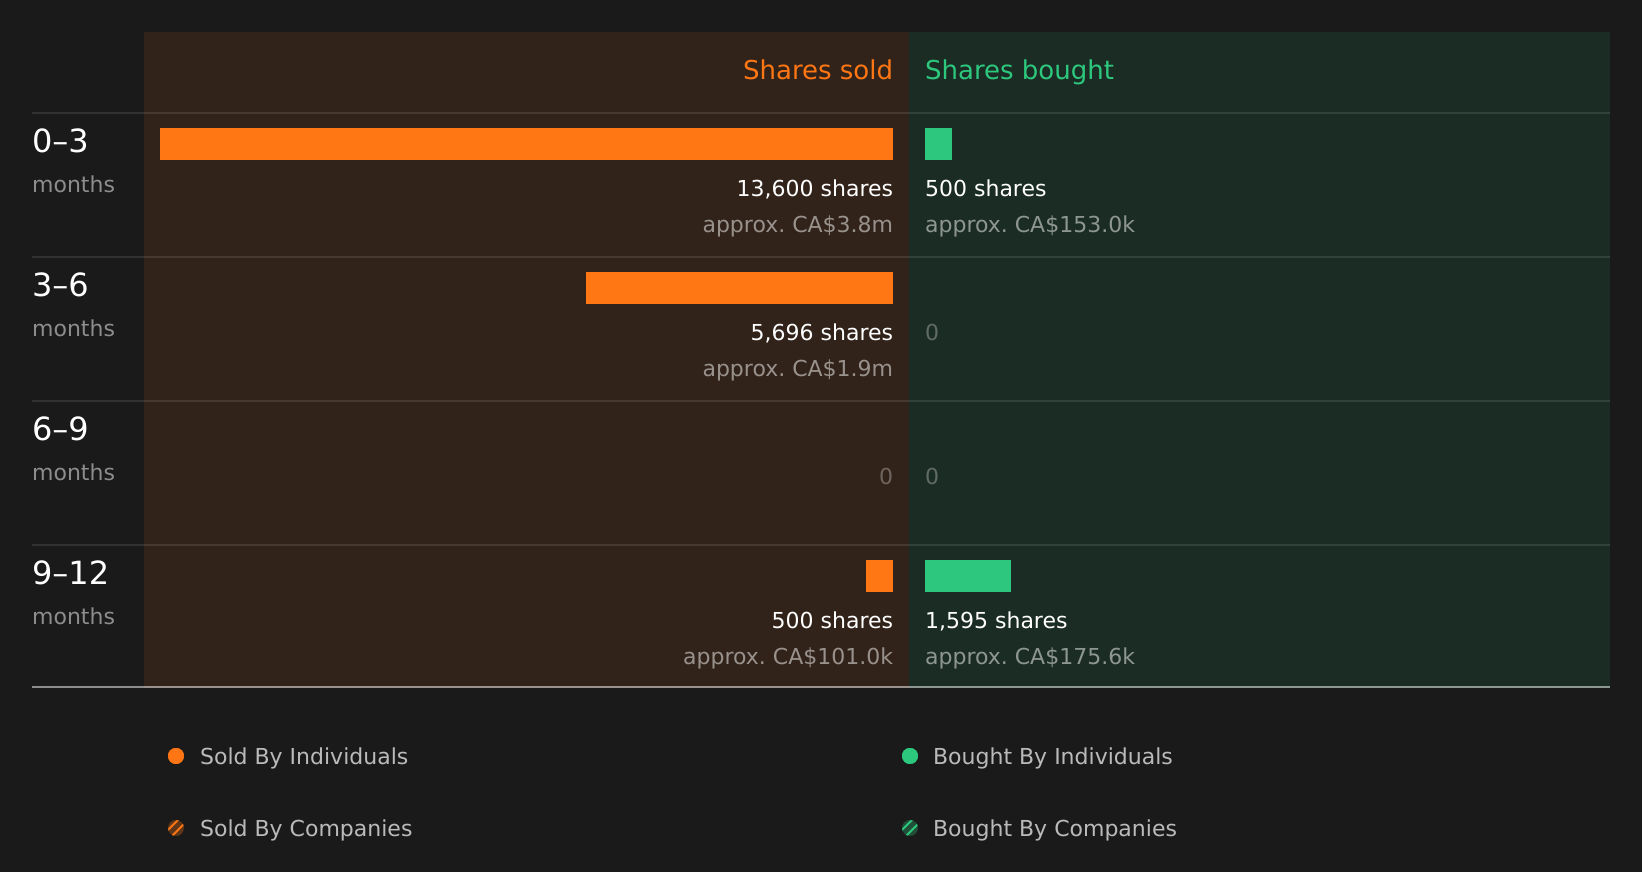The image size is (1642, 872).
Task: Click the approx. CA$153.0k amount
Action: pos(1030,225)
